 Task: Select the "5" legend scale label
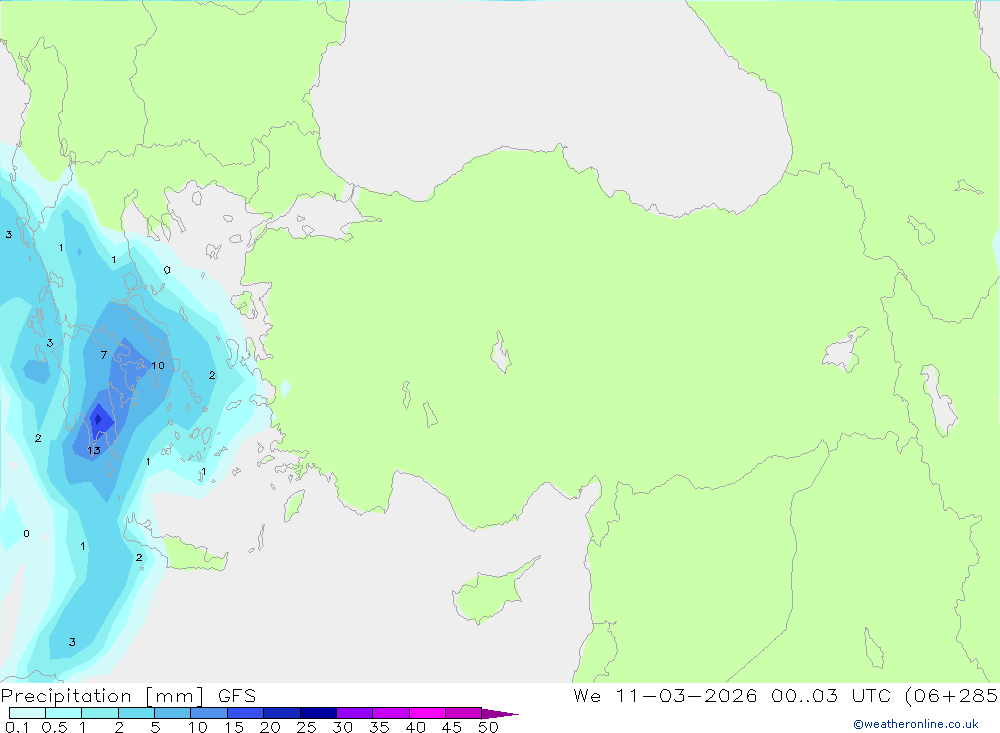pyautogui.click(x=155, y=727)
